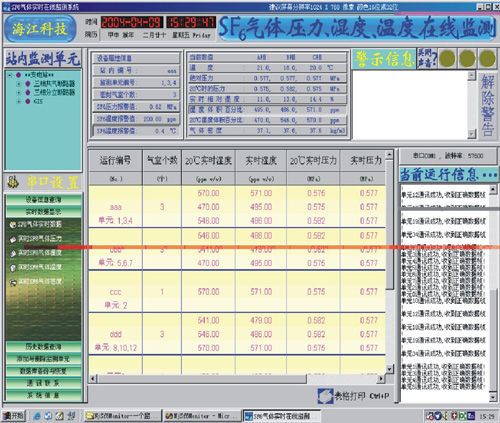Open the 设备信息查询 menu bar
Viewport: 500px width, 423px height.
tap(43, 200)
